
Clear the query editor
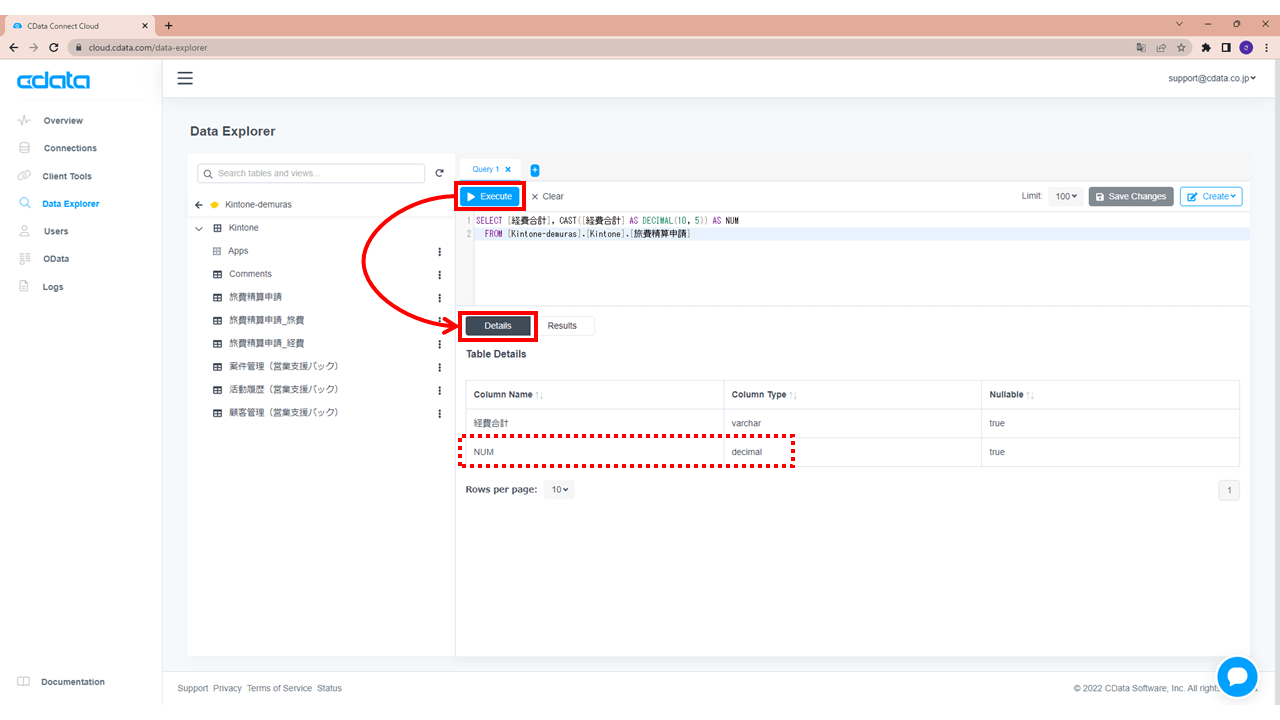547,197
